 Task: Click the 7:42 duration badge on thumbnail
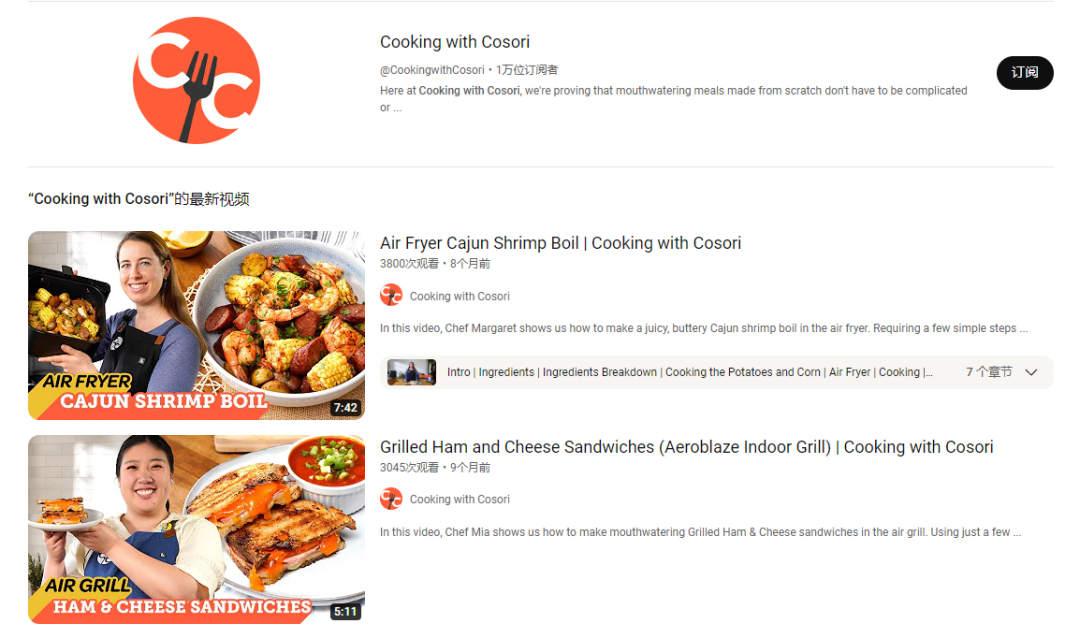tap(345, 407)
